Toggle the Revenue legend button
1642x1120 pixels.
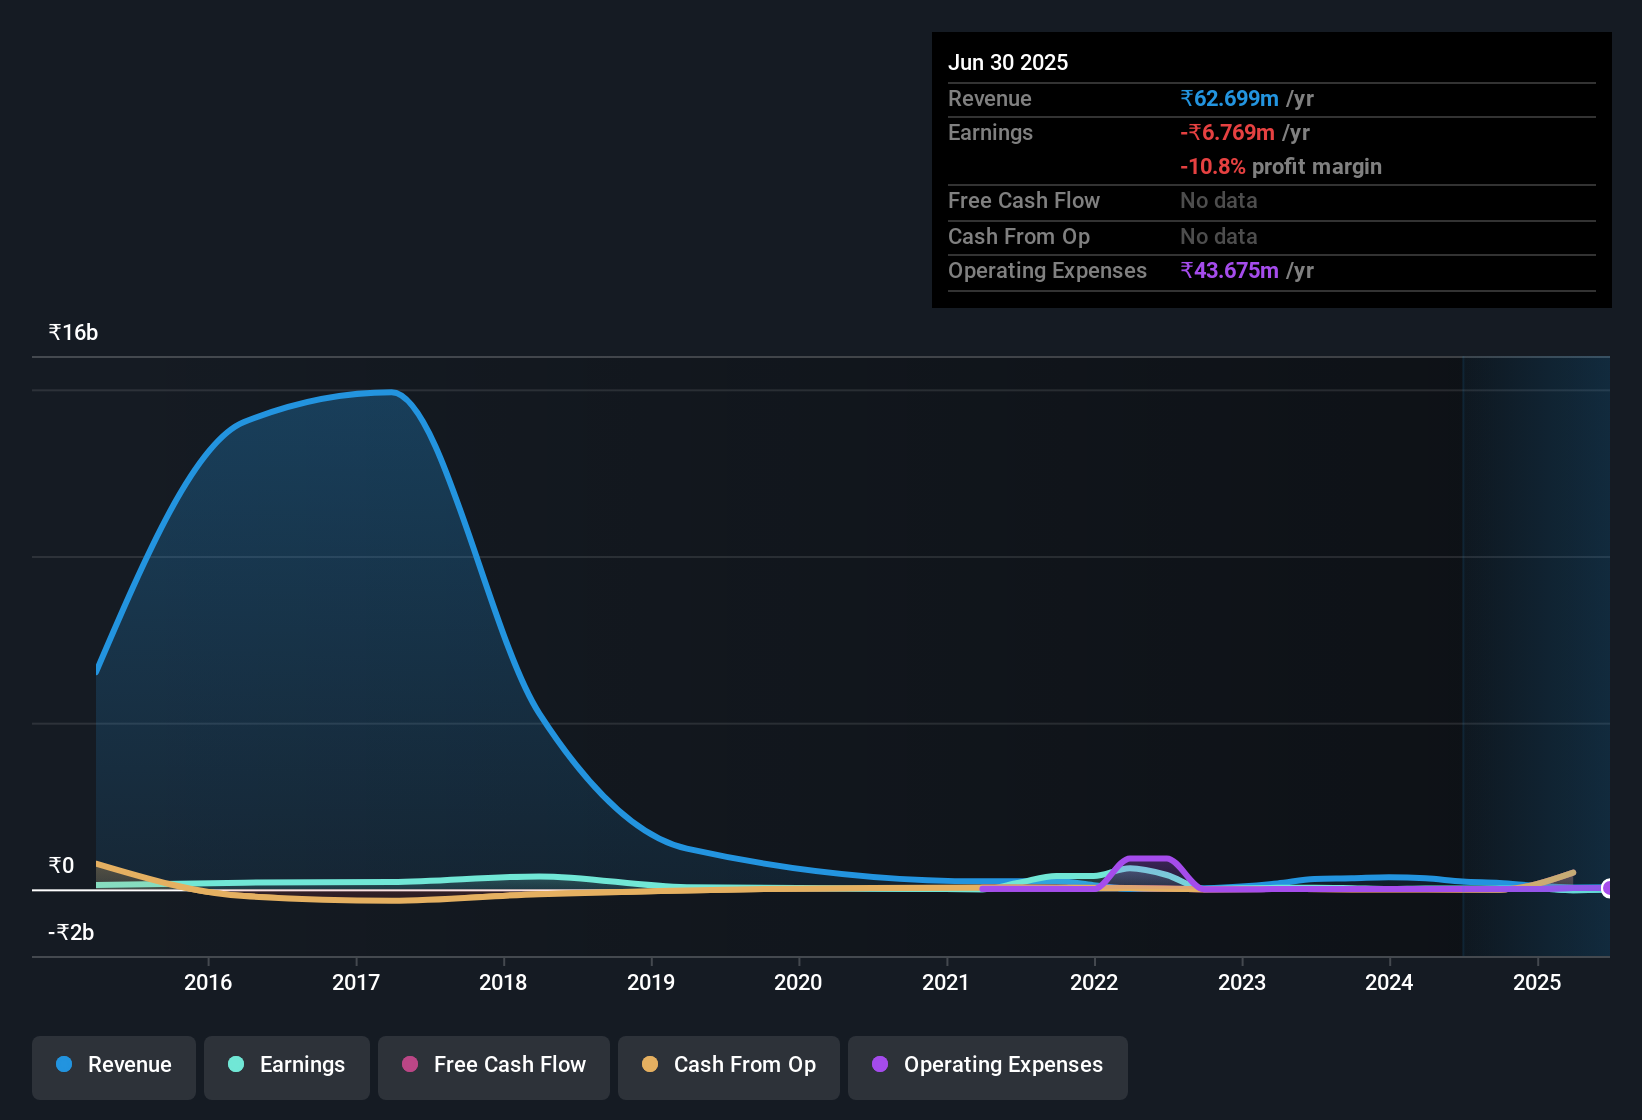(x=114, y=1066)
